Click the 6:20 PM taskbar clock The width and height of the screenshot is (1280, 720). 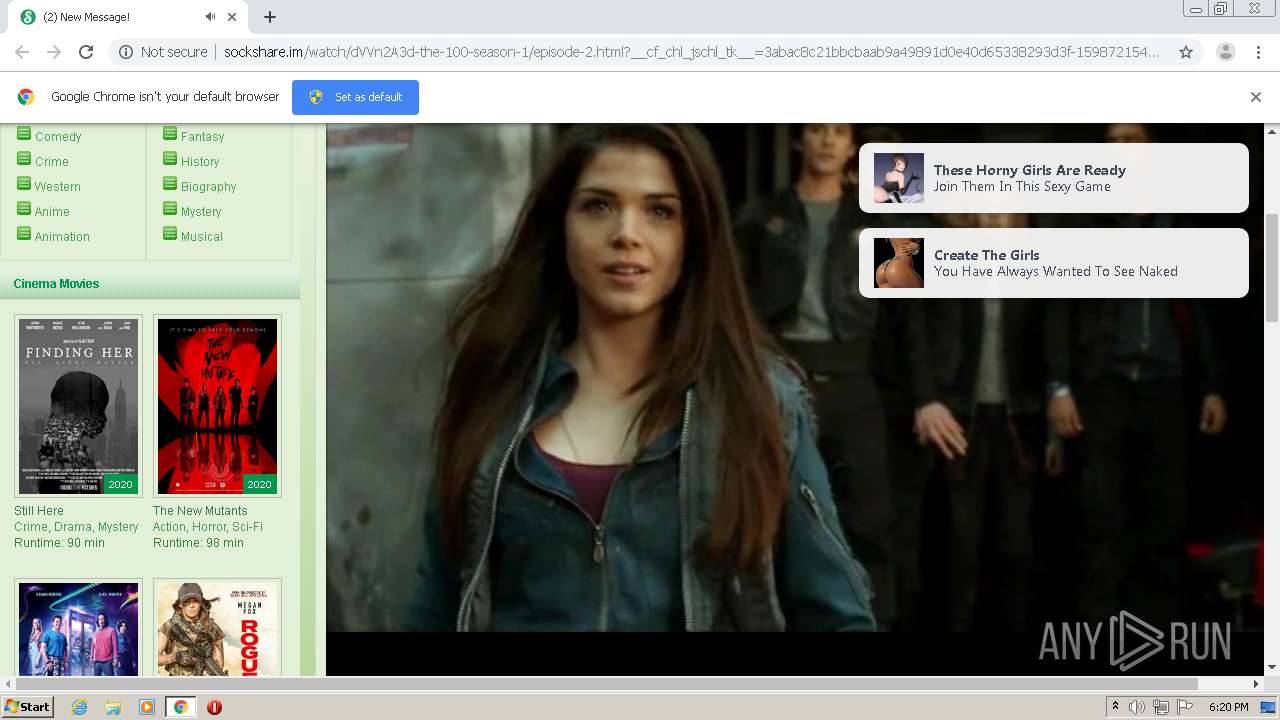[1229, 707]
